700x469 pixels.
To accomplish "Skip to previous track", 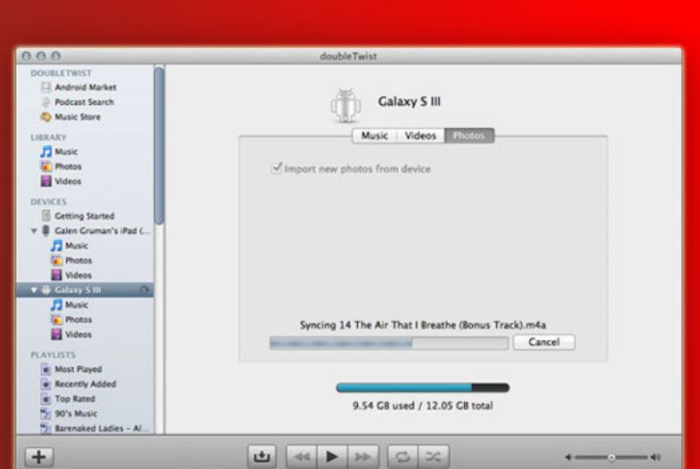I will coord(302,456).
